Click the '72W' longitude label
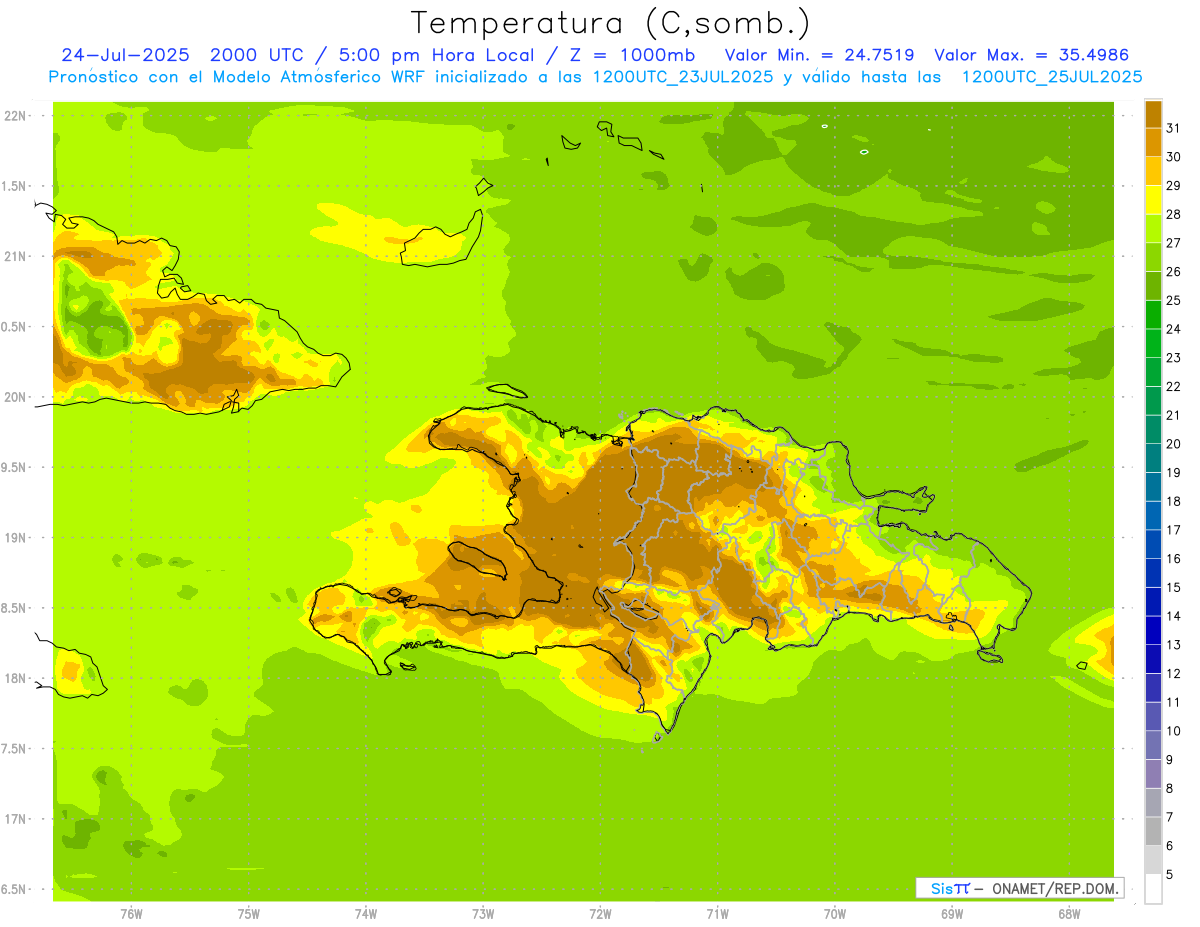This screenshot has width=1200, height=927. coord(600,914)
